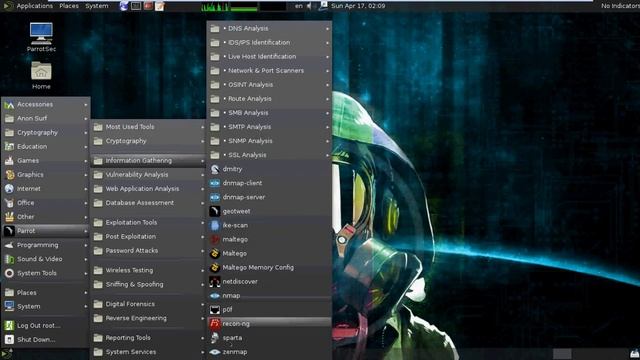Open Reverse Engineering submenu
This screenshot has height=360, width=640.
click(x=148, y=318)
